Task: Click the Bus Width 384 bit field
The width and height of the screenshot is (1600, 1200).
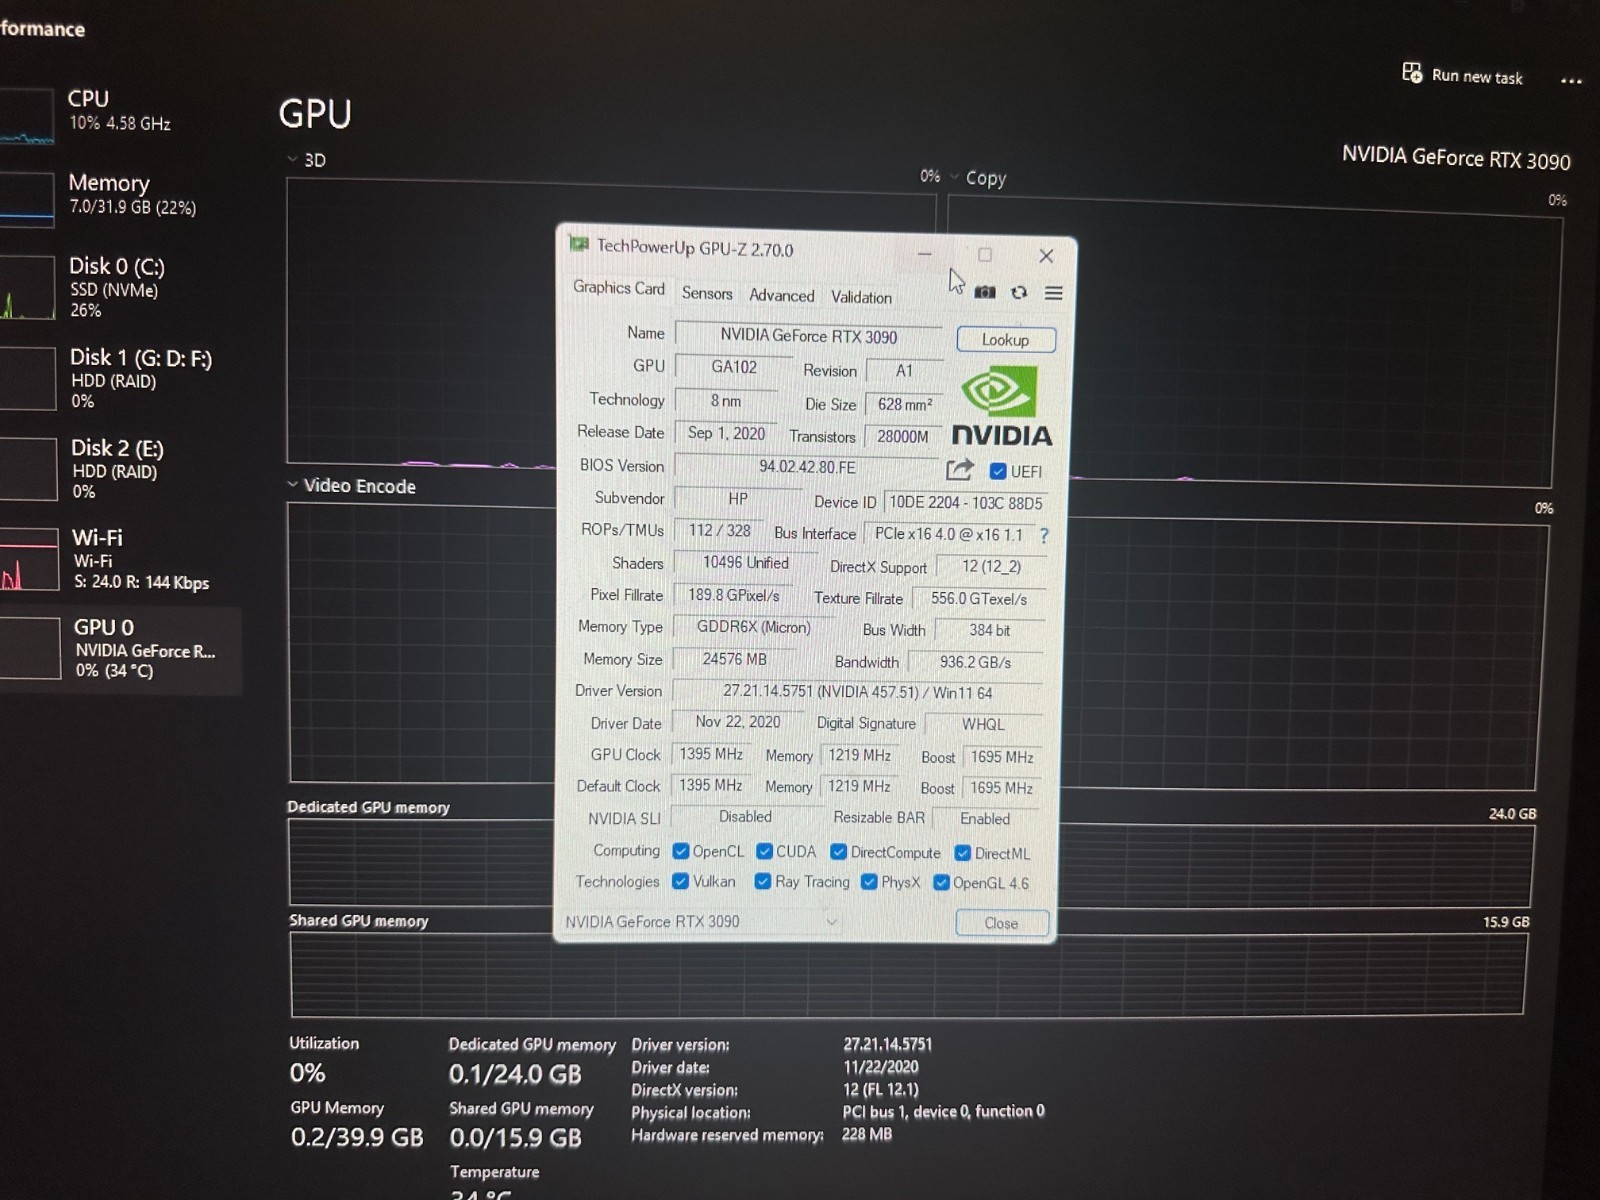Action: 989,630
